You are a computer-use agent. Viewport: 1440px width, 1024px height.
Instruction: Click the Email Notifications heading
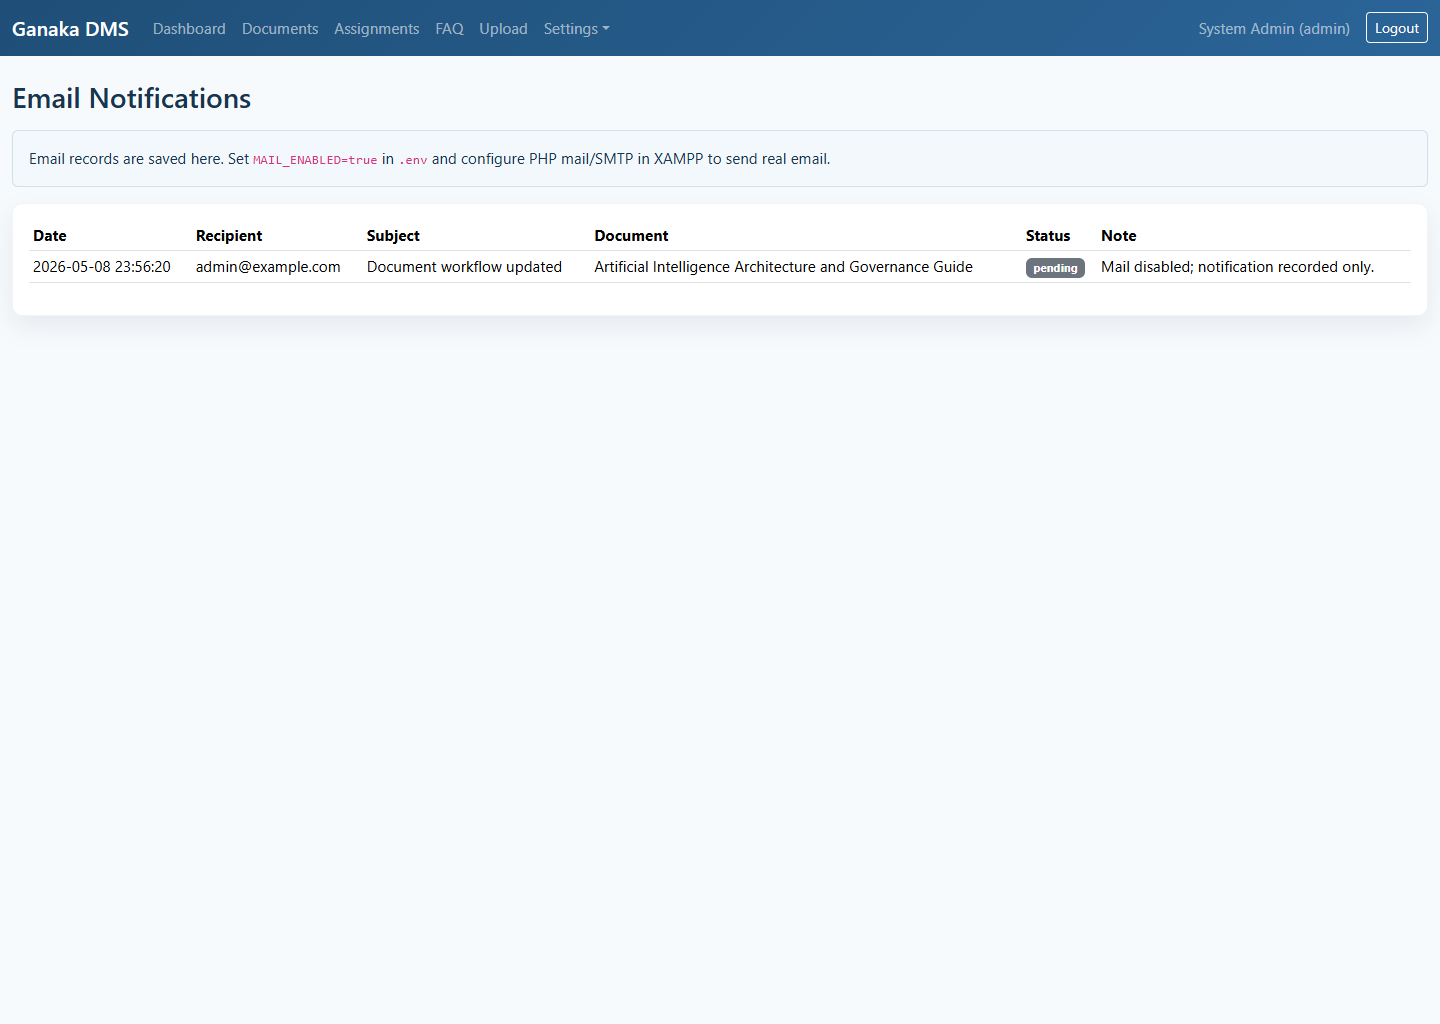pos(132,98)
